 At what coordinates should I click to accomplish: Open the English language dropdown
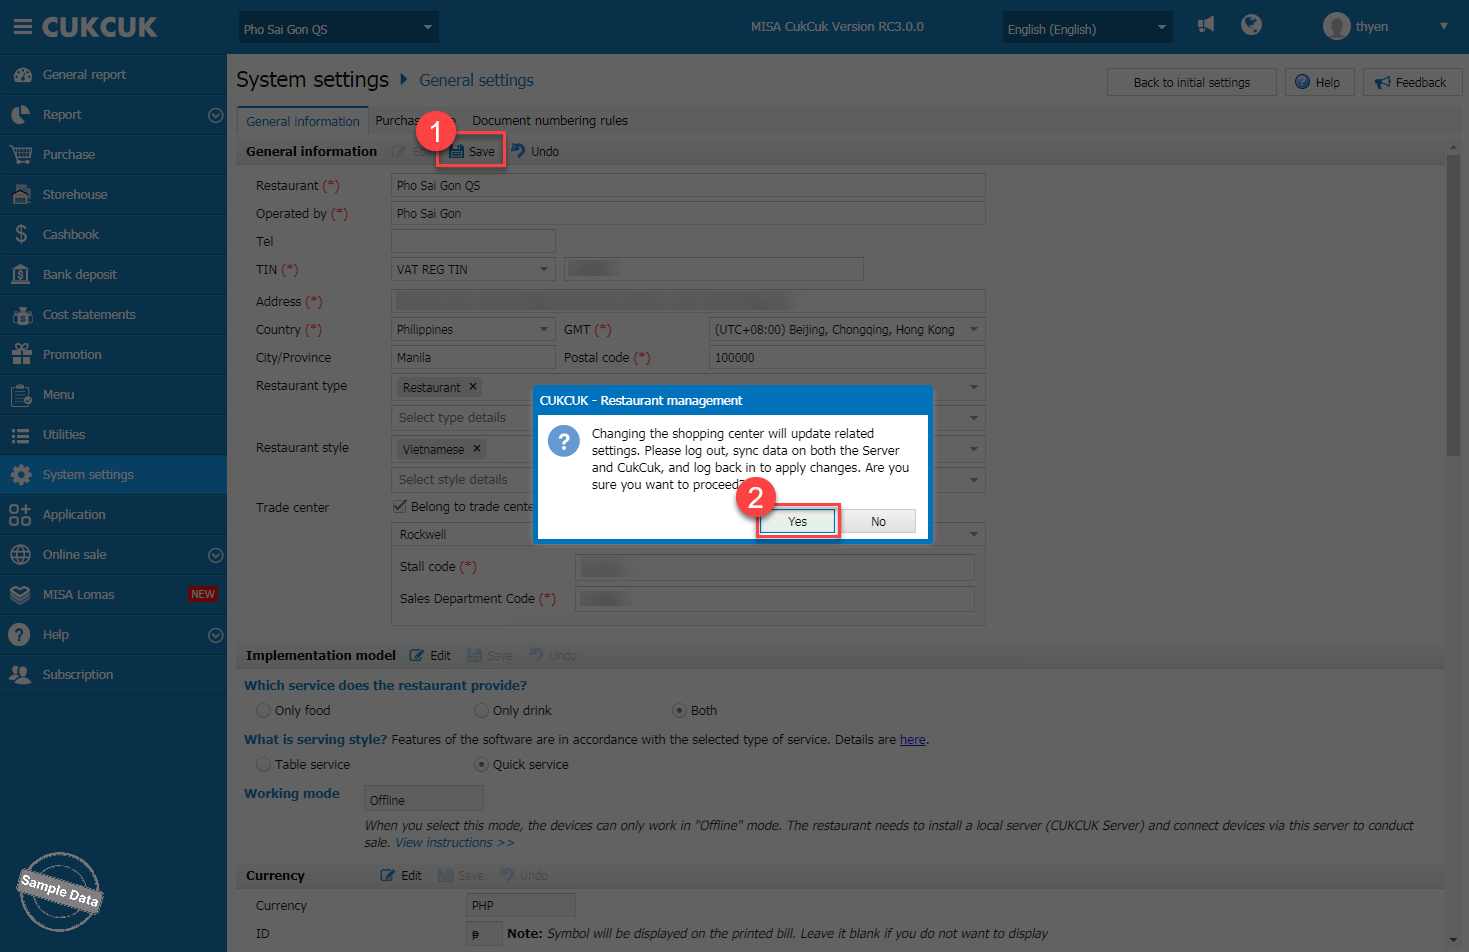tap(1087, 28)
